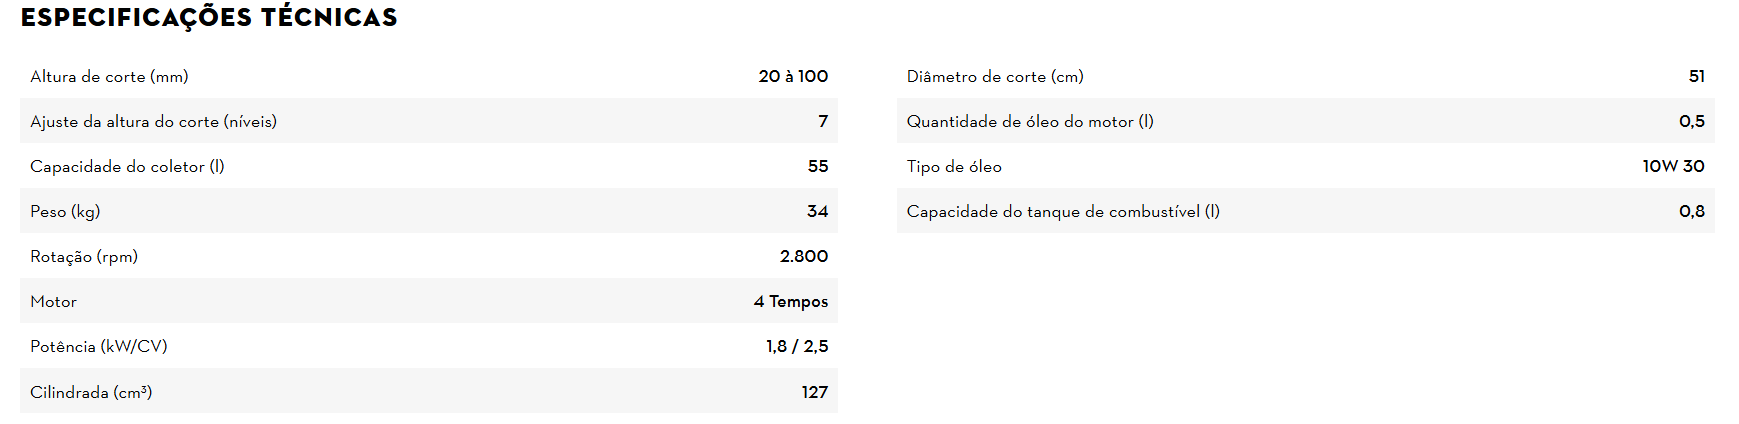Viewport: 1739px width, 424px height.
Task: Select the 'Quantidade de óleo do motor' label
Action: coord(1030,122)
